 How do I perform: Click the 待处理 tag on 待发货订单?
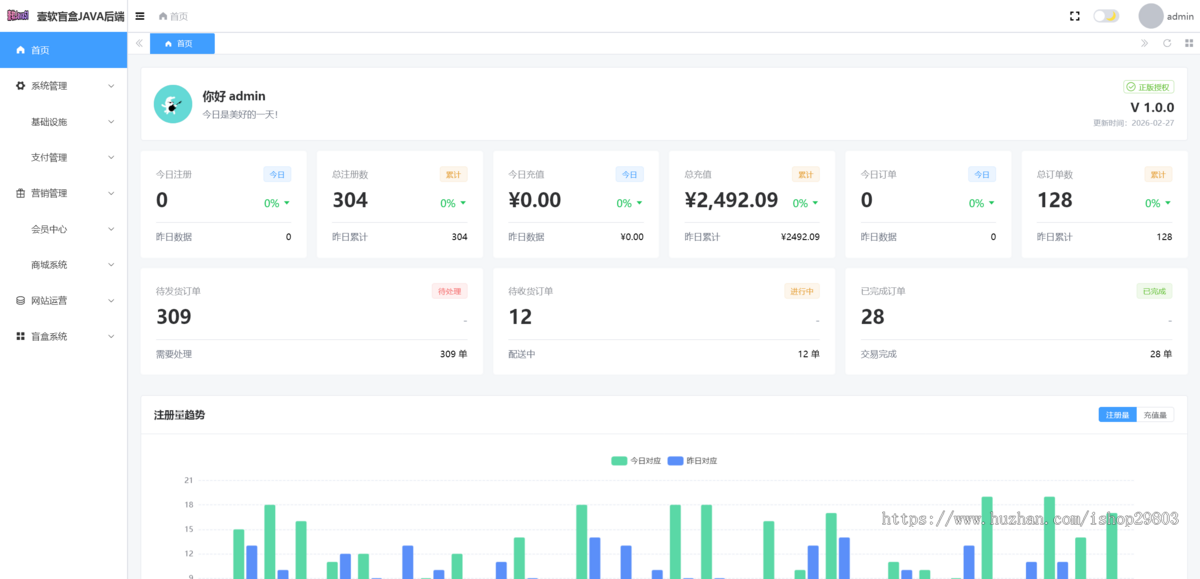pos(449,291)
